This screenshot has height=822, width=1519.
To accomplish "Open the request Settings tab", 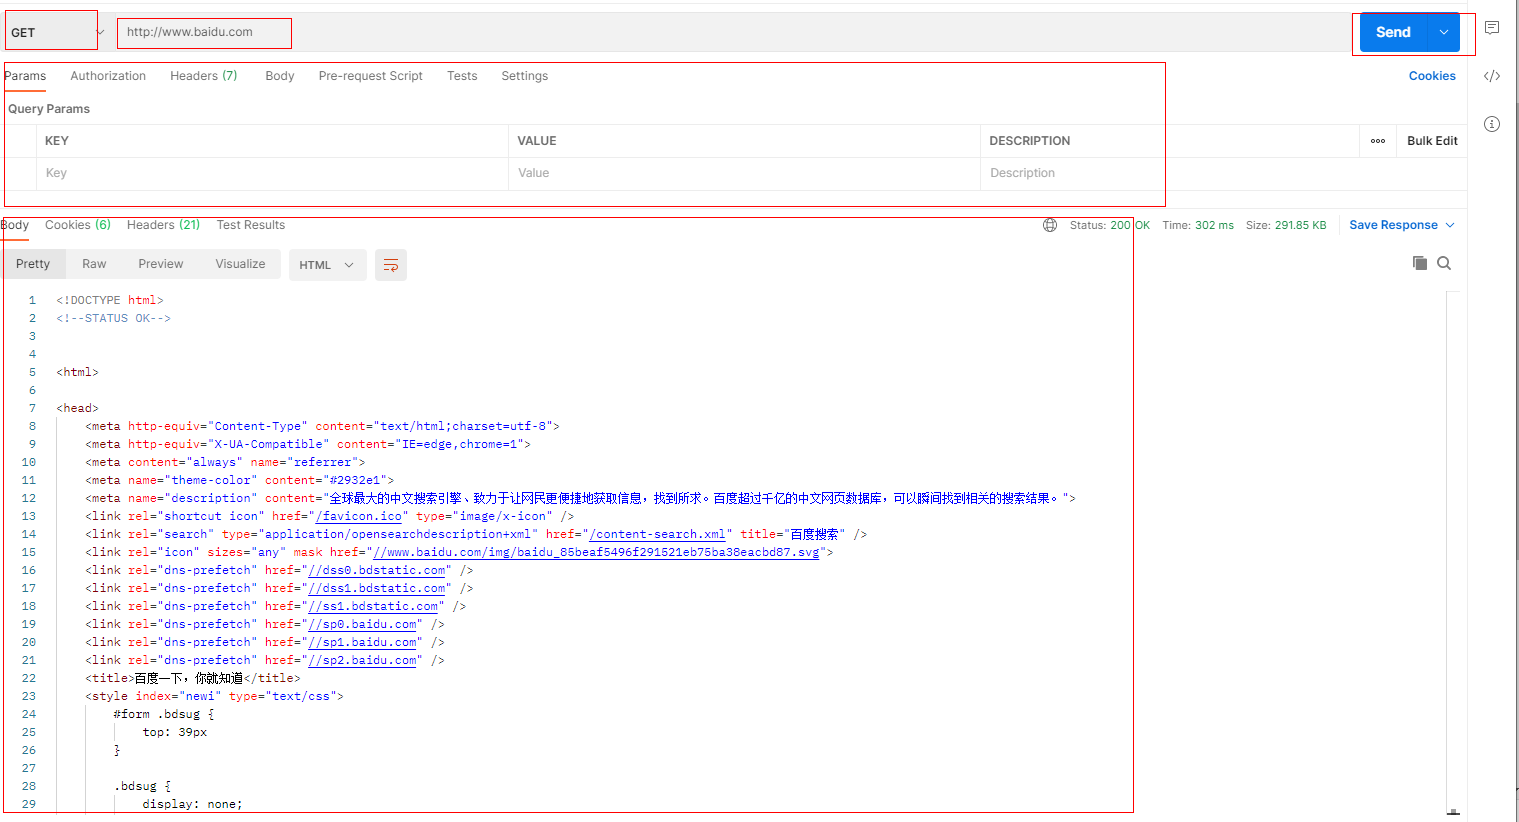I will pyautogui.click(x=525, y=76).
